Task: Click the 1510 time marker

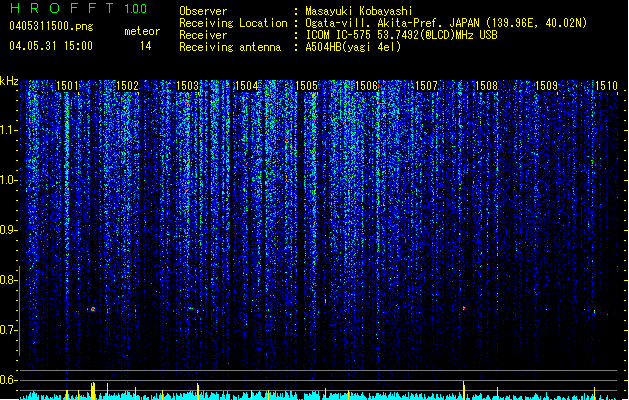Action: [606, 86]
